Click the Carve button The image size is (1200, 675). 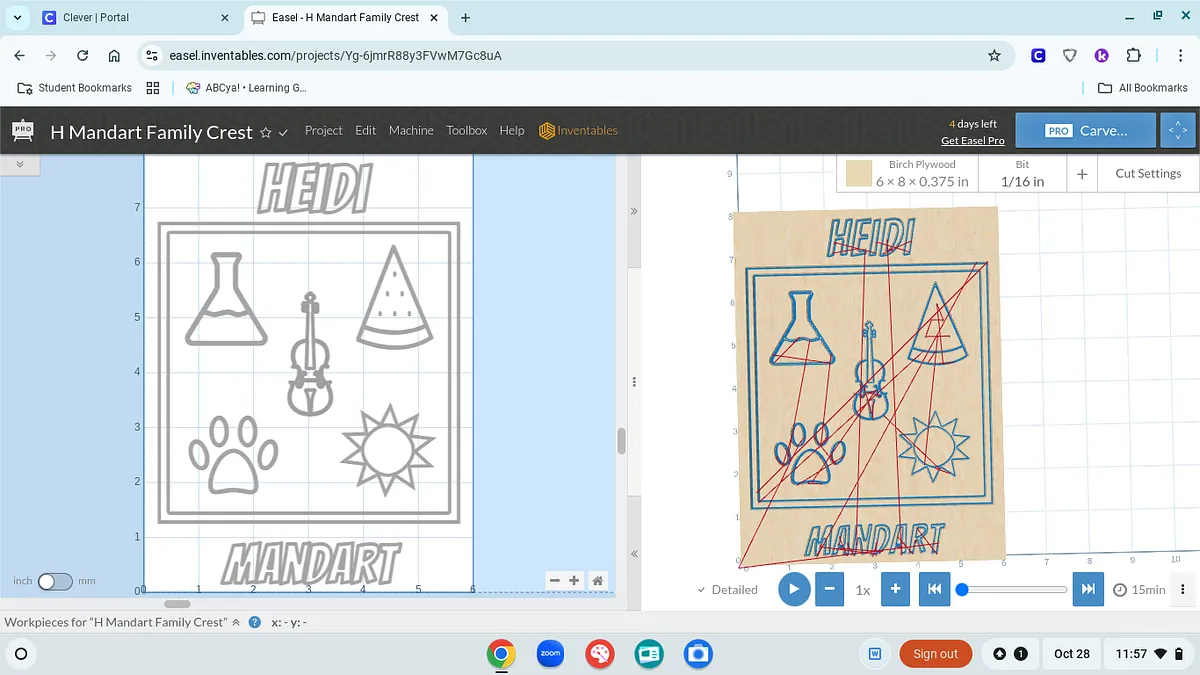click(x=1087, y=131)
